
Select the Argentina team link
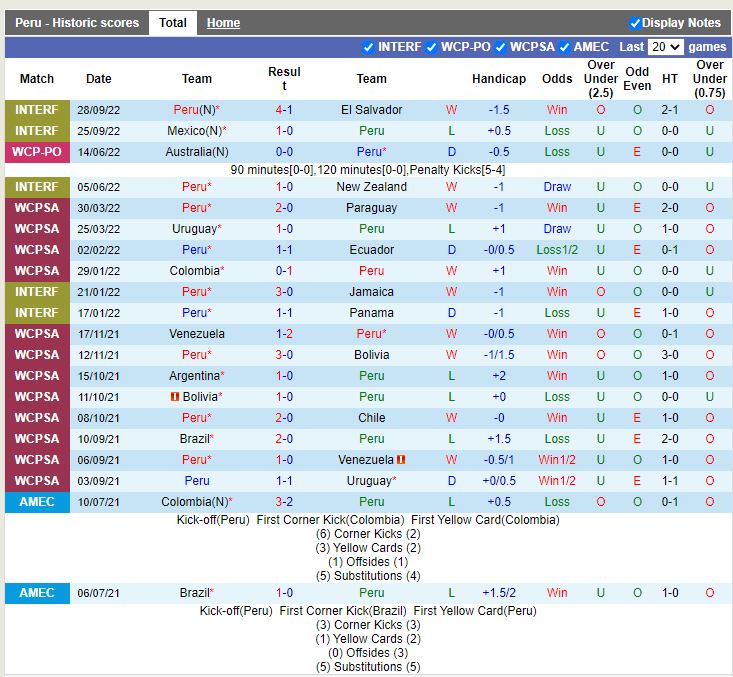click(194, 376)
